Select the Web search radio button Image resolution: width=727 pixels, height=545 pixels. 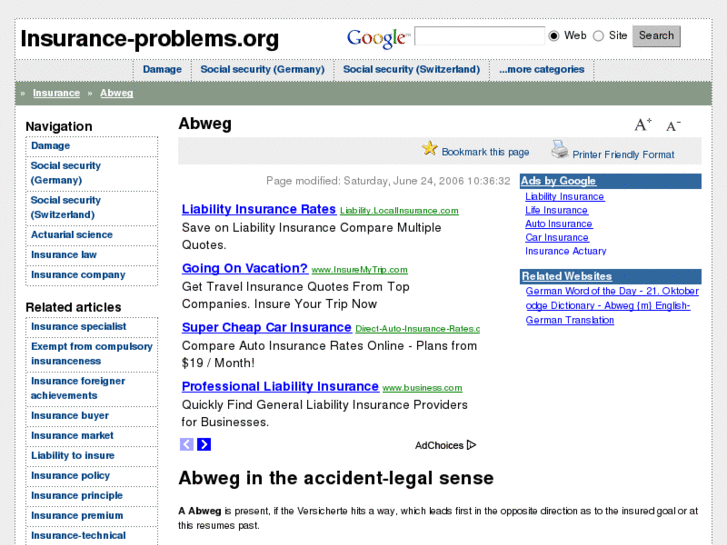pos(554,36)
